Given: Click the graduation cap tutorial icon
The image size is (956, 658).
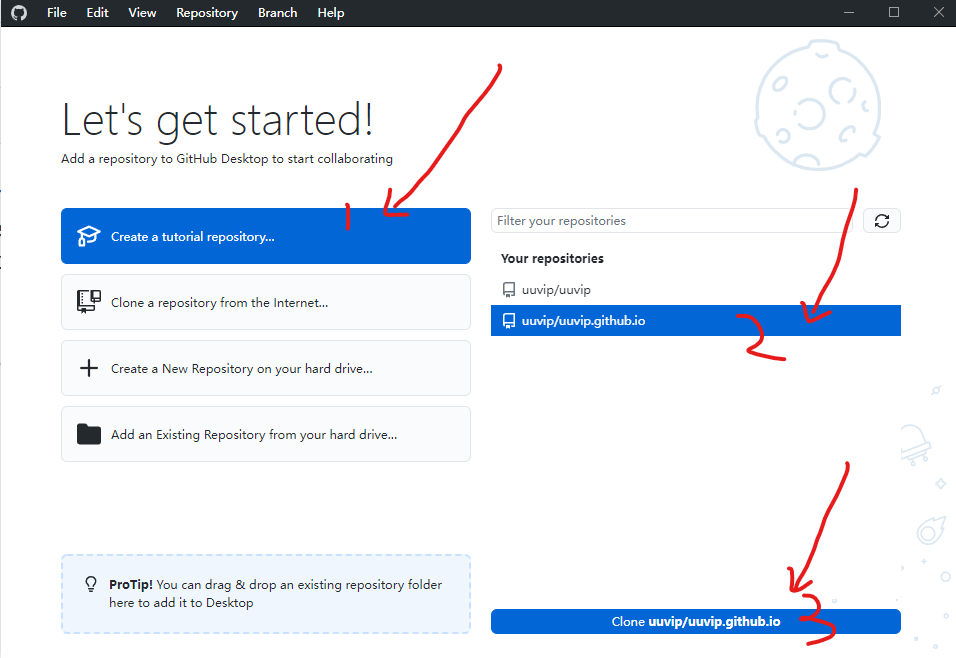Looking at the screenshot, I should [88, 236].
